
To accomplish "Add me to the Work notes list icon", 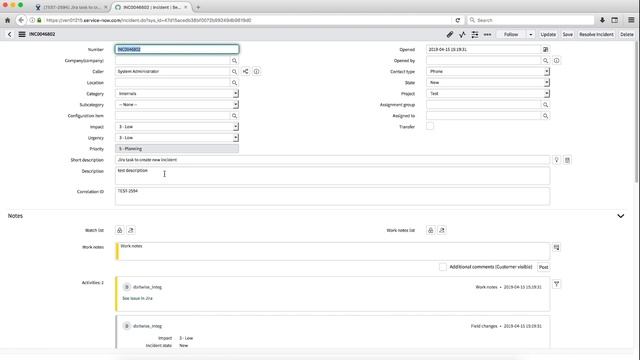I will tap(442, 230).
